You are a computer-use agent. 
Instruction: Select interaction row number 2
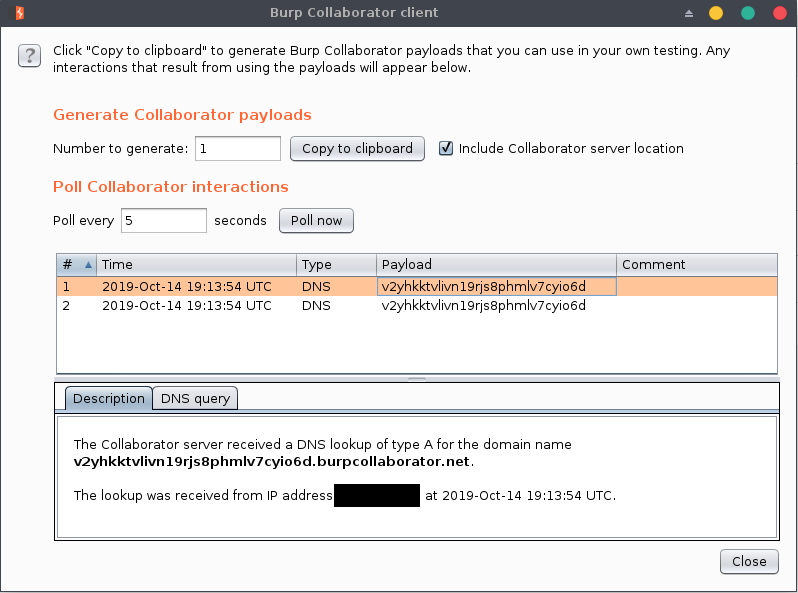417,305
